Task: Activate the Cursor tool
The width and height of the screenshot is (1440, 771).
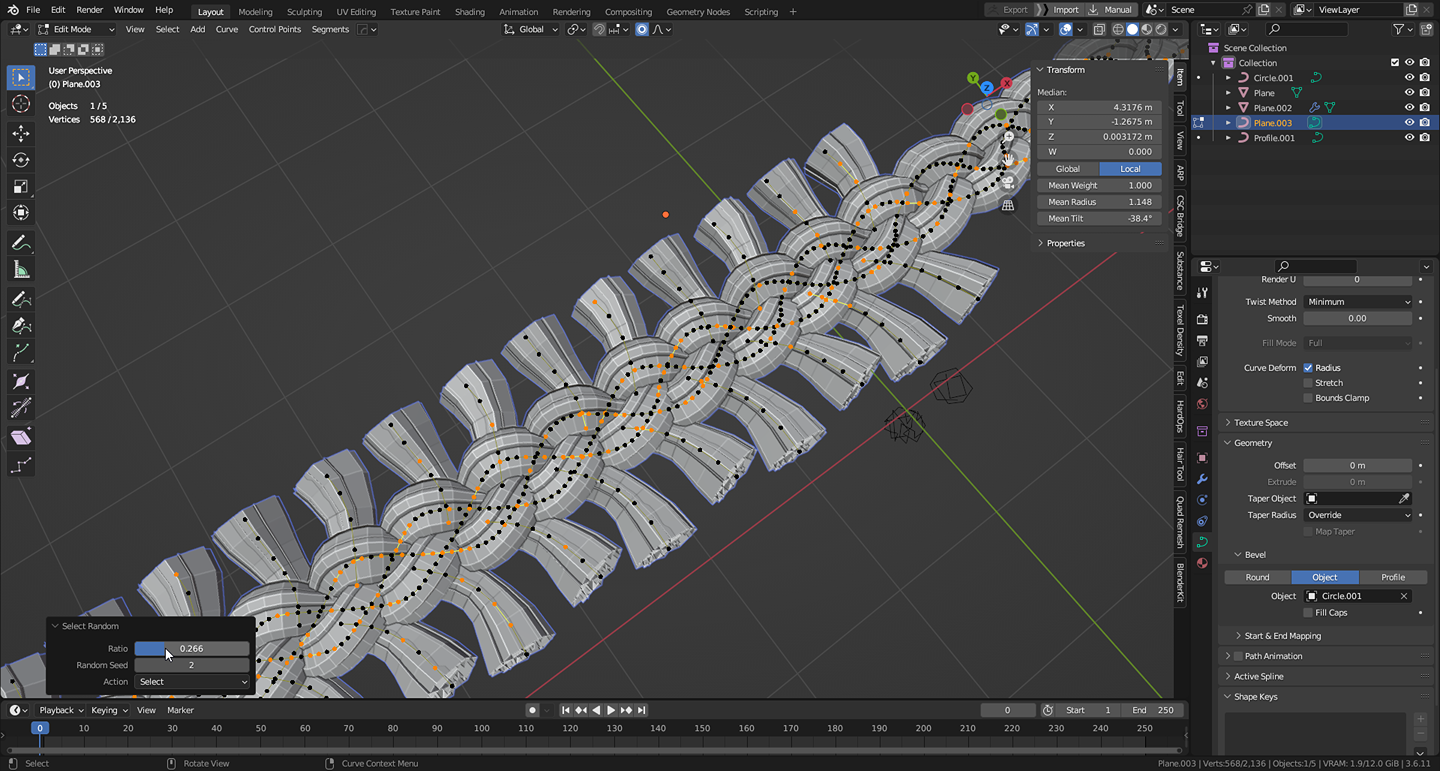Action: [x=21, y=105]
